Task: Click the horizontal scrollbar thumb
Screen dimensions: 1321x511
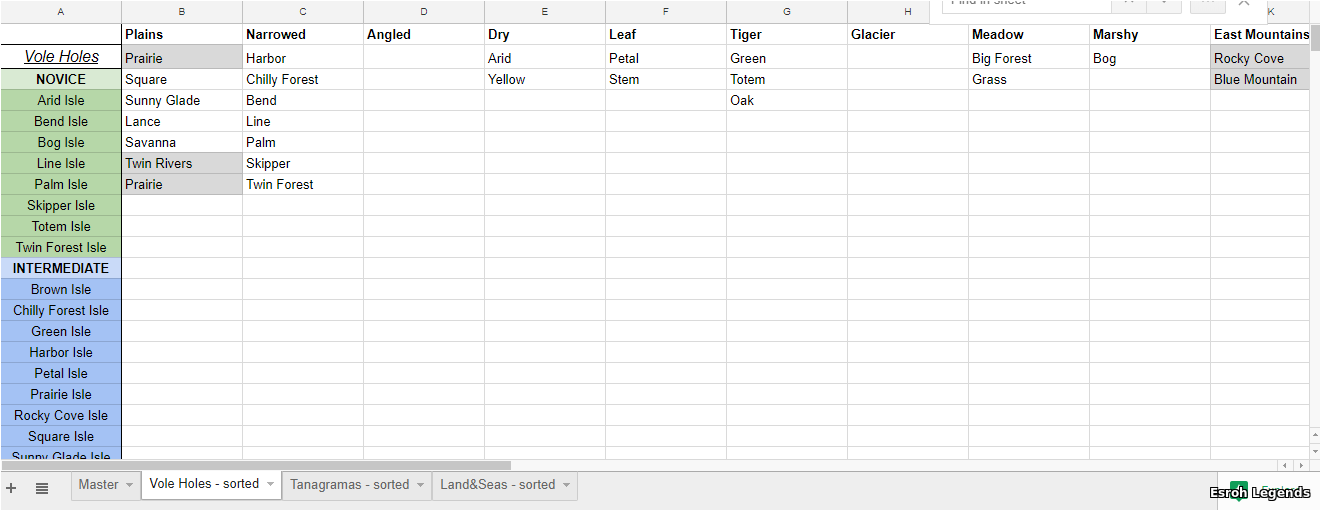Action: click(256, 465)
